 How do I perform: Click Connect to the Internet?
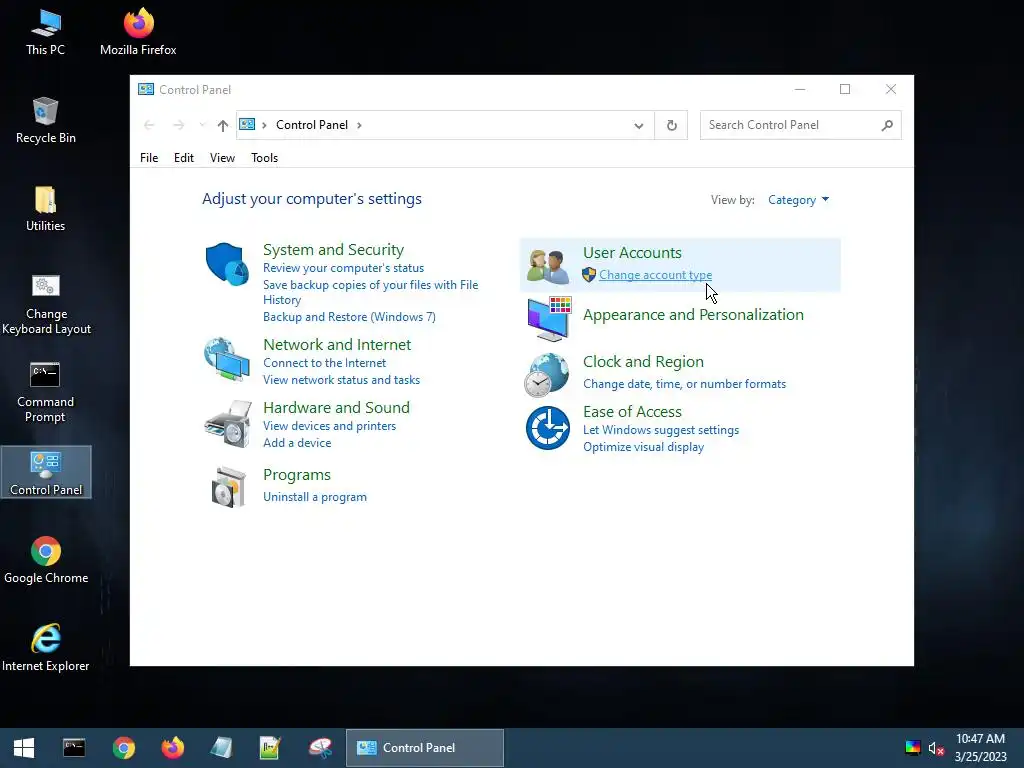(325, 363)
